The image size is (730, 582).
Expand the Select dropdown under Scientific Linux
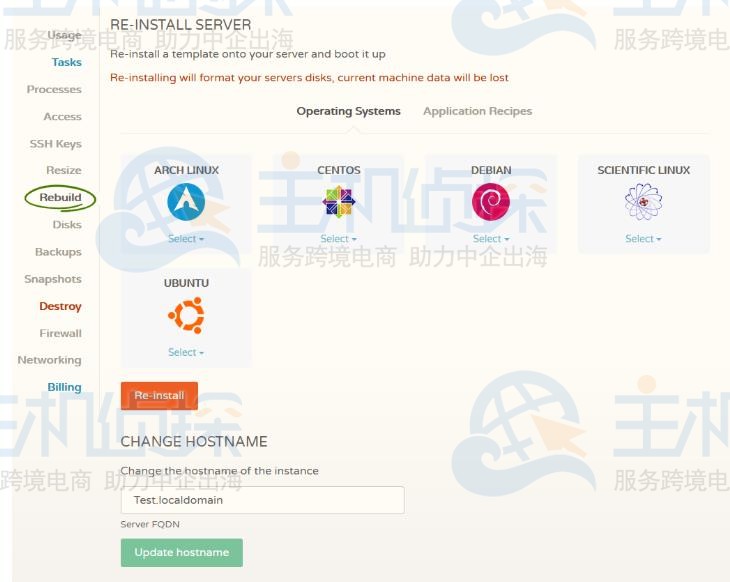point(643,239)
